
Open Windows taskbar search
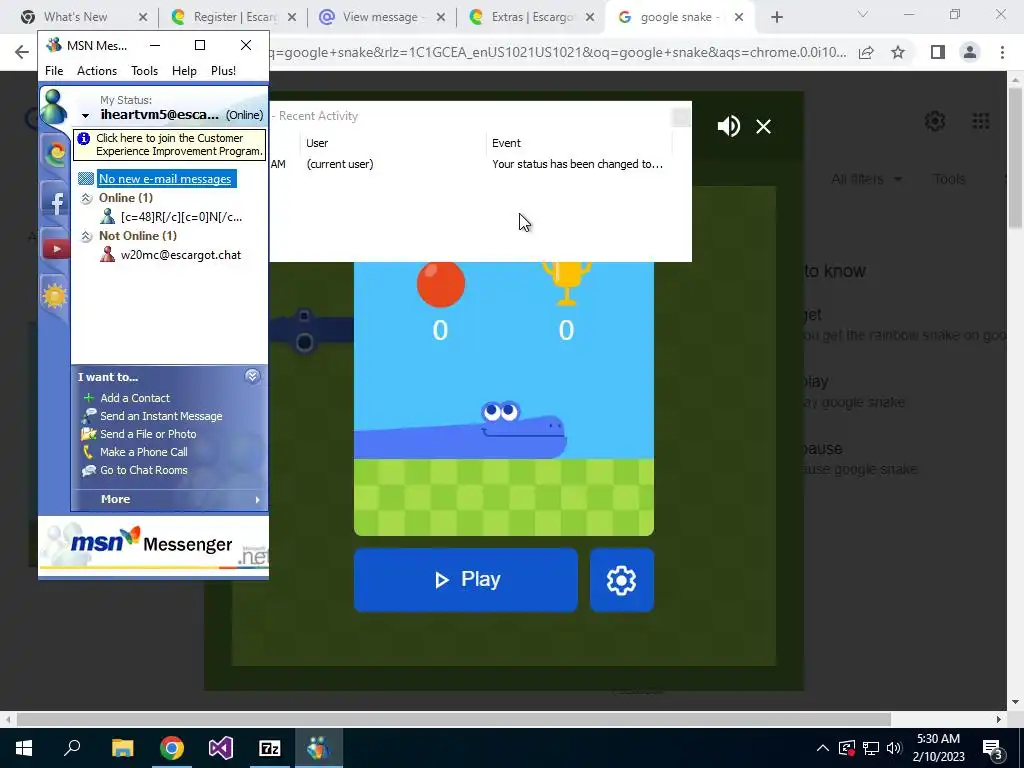click(x=72, y=748)
